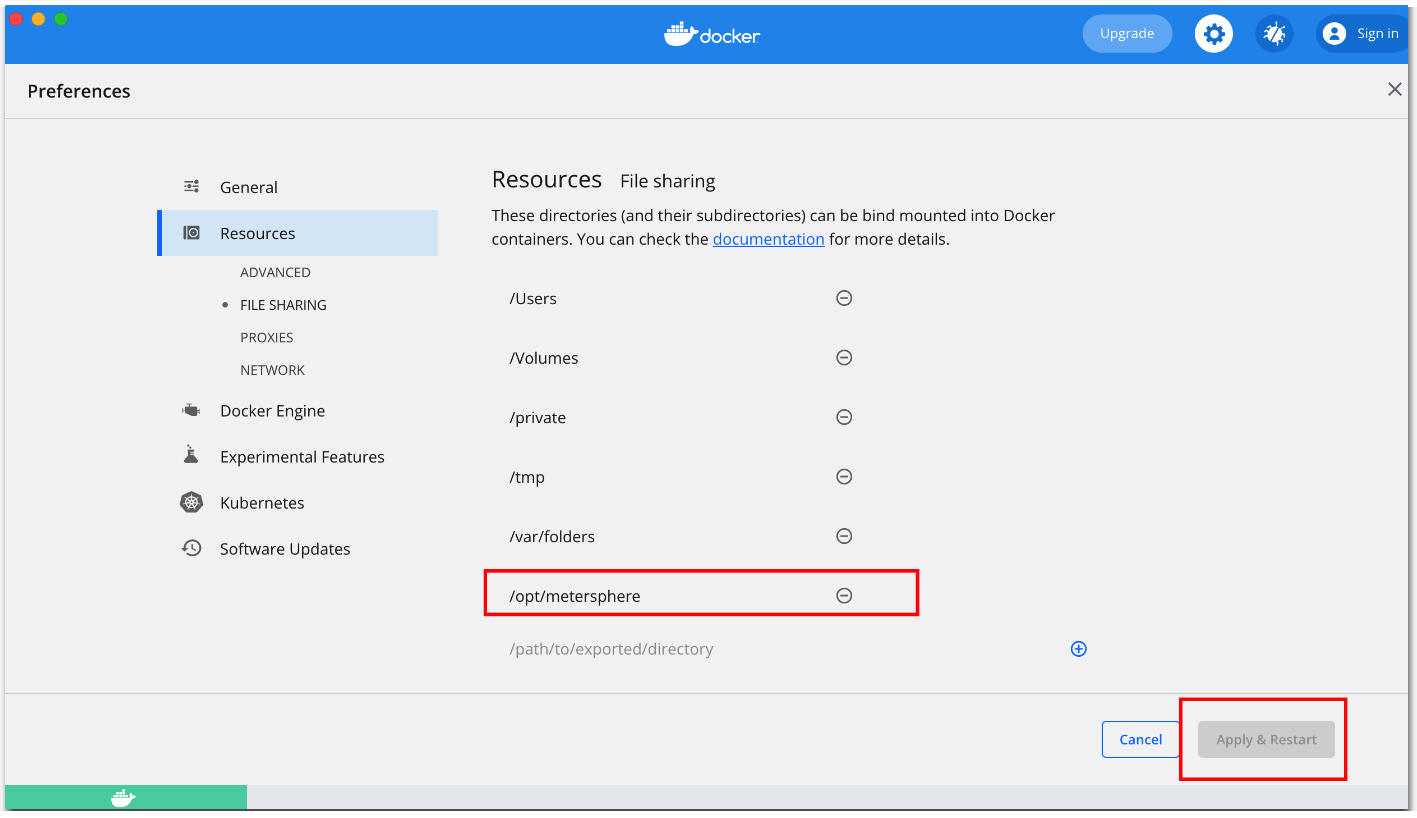Remove the /Users shared directory

click(844, 298)
